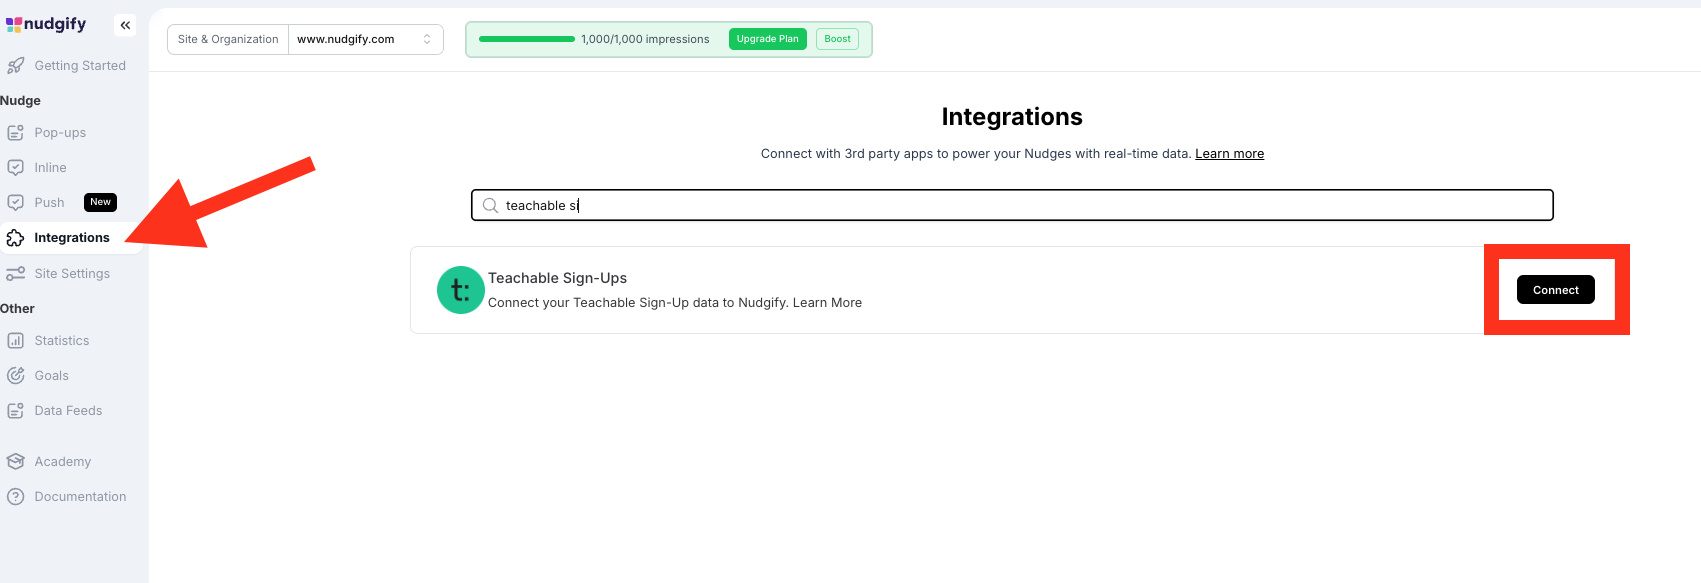Click the impressions progress bar
This screenshot has height=583, width=1701.
(x=527, y=39)
